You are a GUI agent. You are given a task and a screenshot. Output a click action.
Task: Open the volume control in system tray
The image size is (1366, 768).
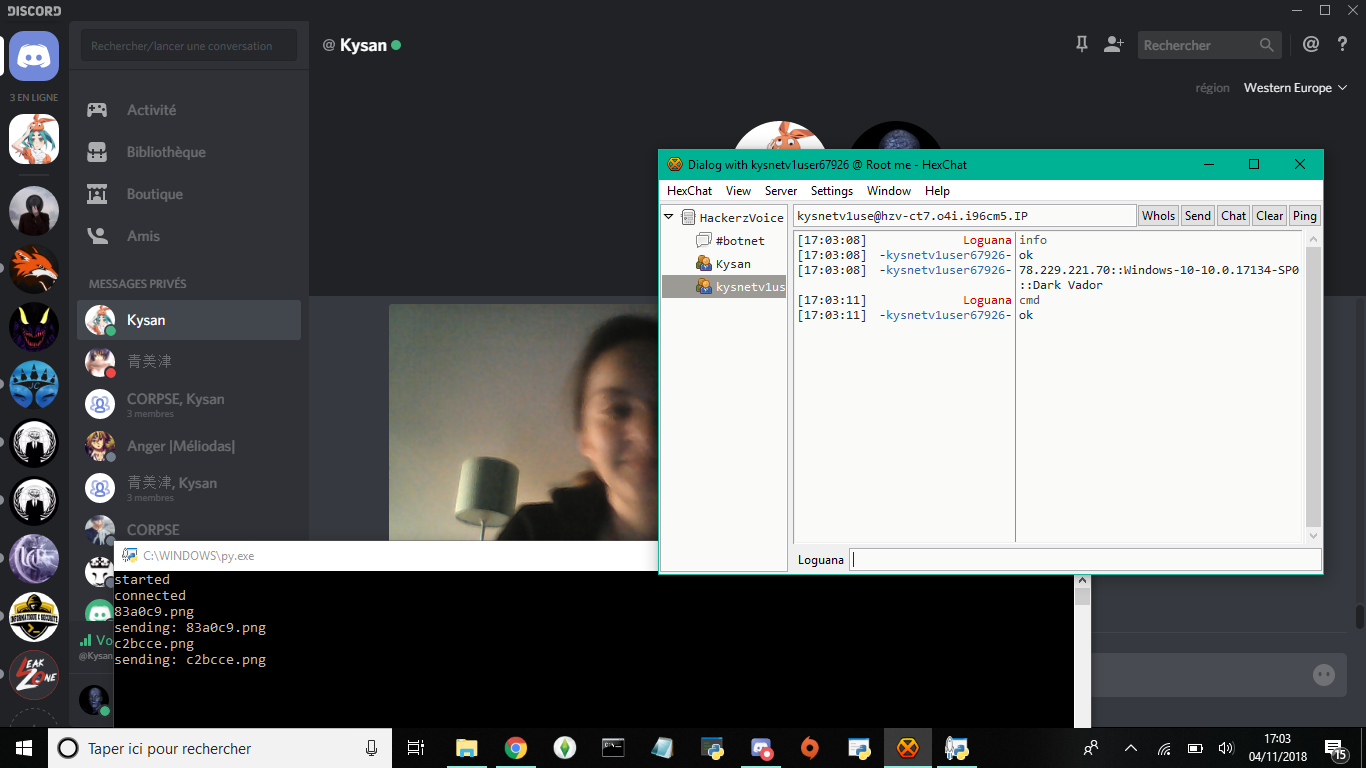(x=1226, y=748)
